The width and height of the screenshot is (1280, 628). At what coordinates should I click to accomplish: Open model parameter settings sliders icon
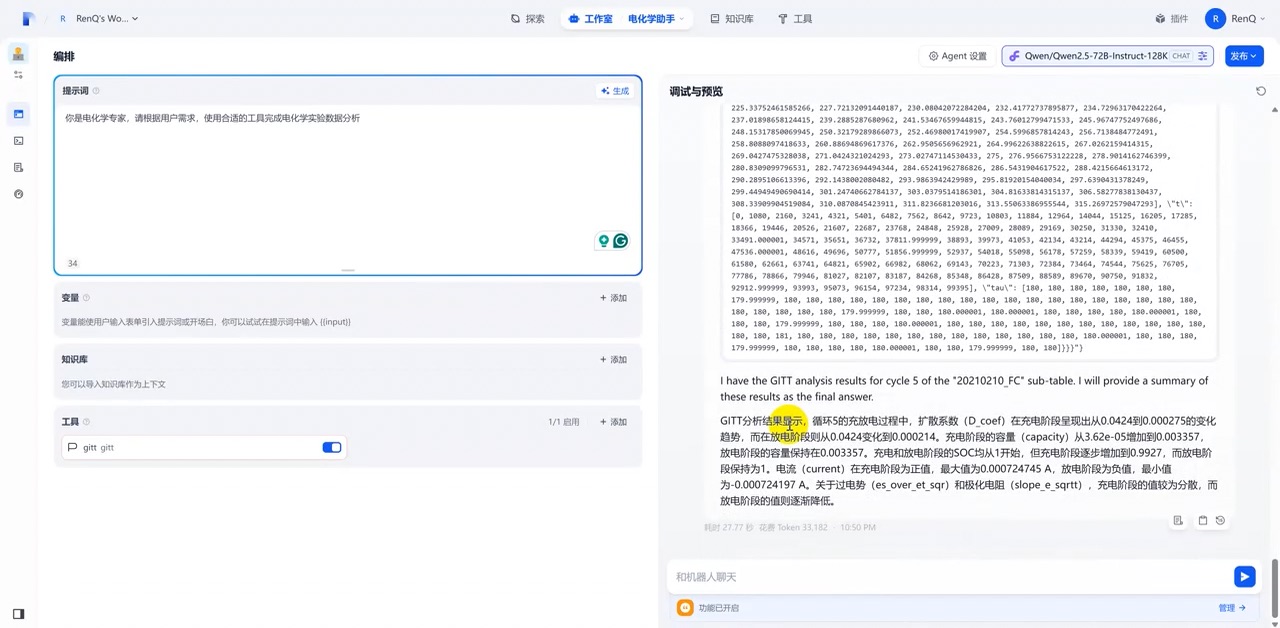1203,56
